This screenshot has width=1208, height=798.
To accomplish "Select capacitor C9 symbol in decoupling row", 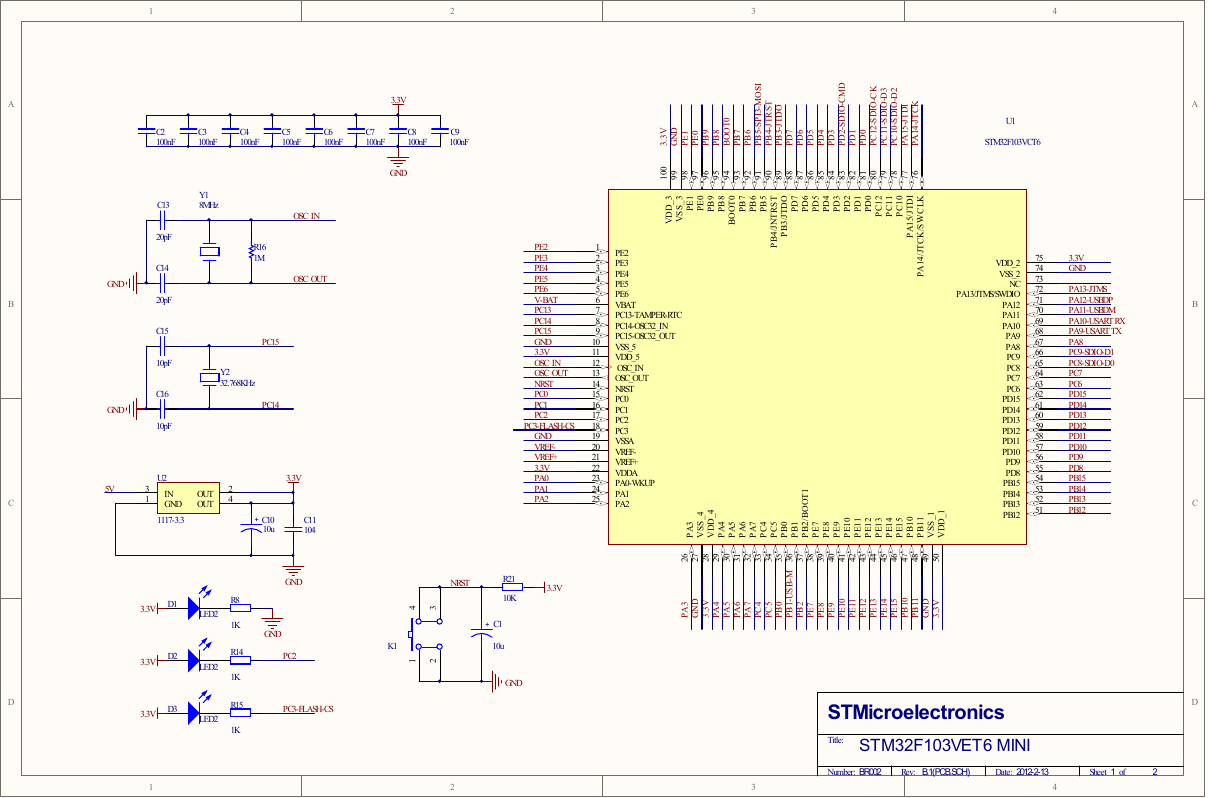I will (440, 131).
